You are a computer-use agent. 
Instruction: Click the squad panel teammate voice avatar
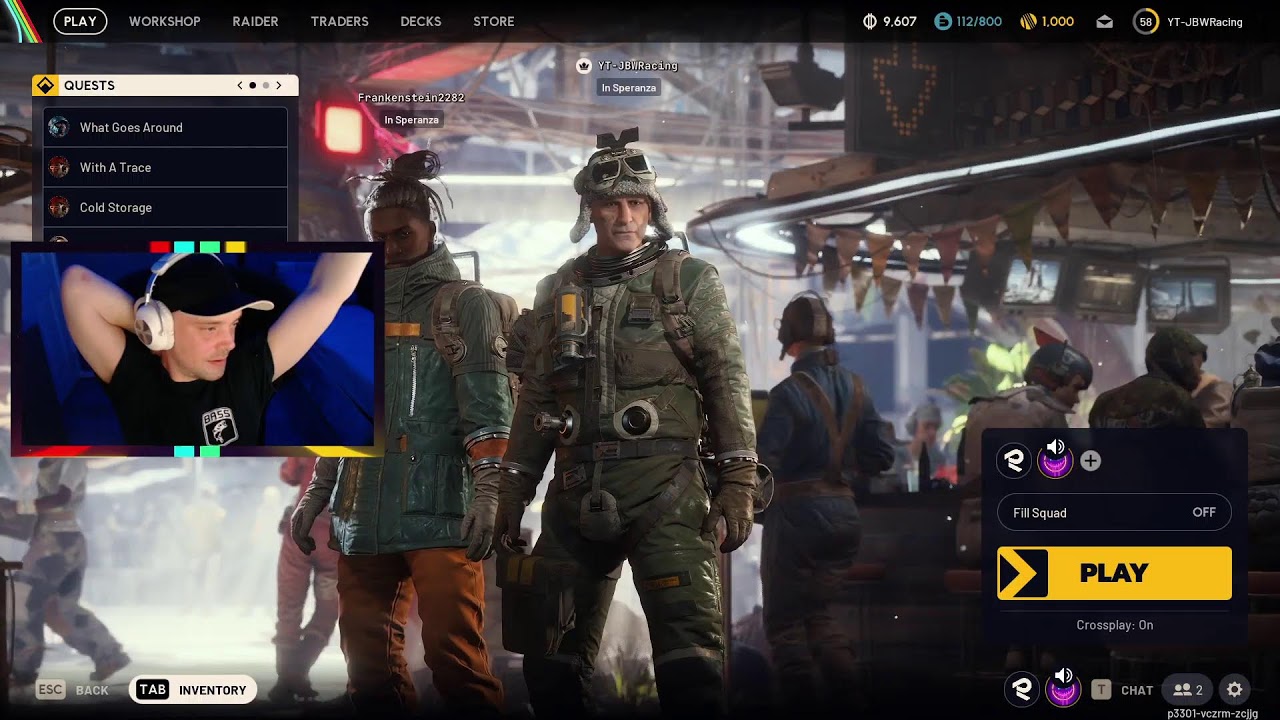(1055, 461)
